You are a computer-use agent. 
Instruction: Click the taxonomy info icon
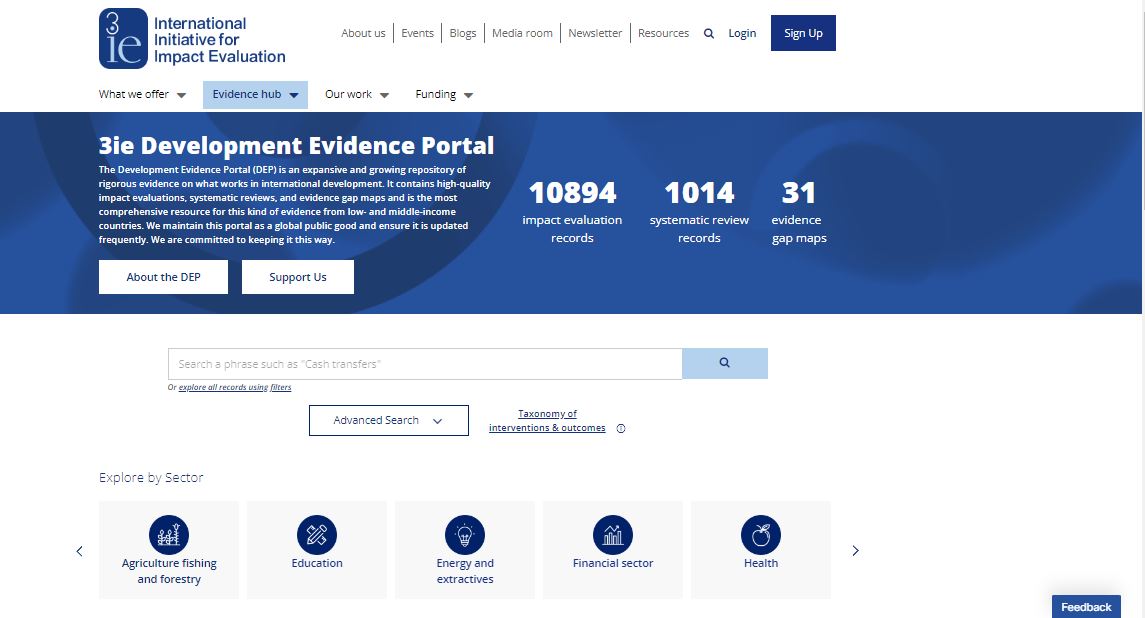(621, 428)
